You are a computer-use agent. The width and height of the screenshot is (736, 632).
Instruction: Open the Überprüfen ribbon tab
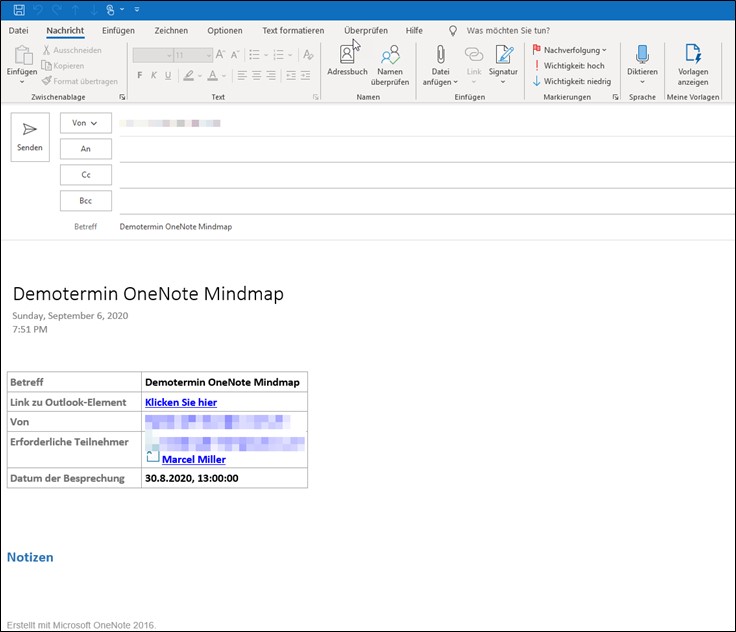click(x=366, y=31)
